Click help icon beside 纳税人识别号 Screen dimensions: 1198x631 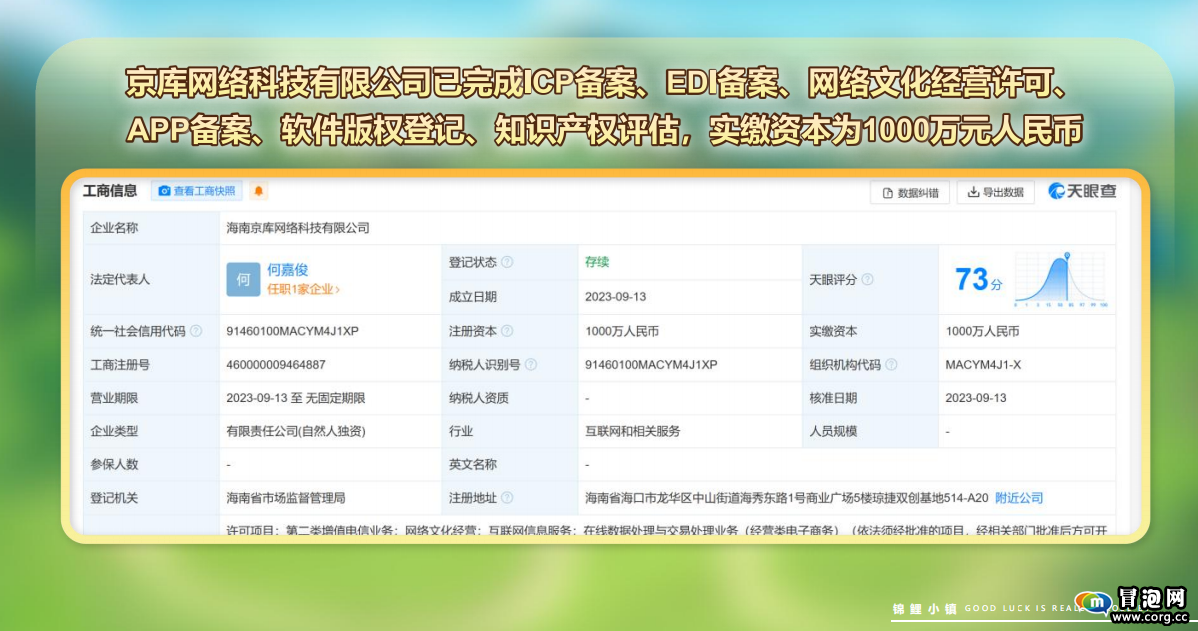click(531, 364)
